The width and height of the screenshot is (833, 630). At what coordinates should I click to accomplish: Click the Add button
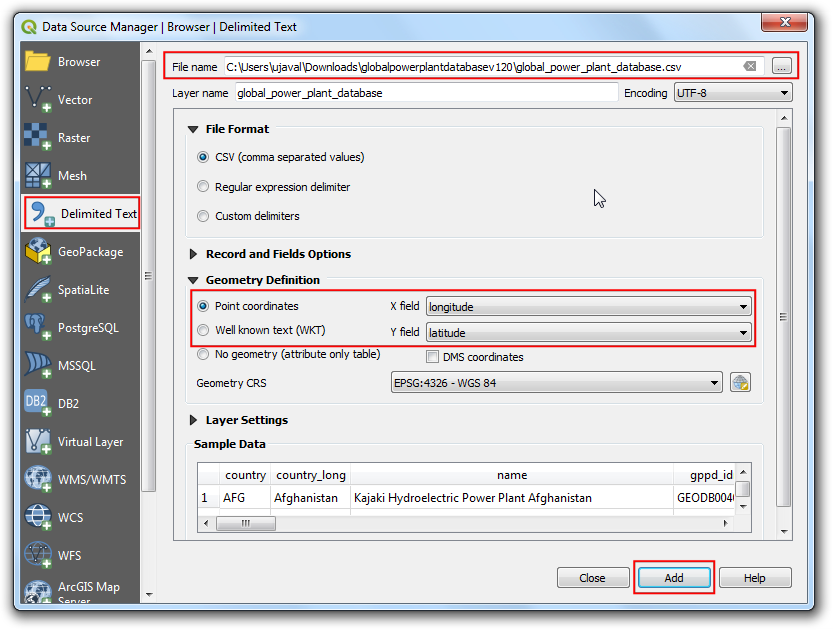tap(674, 578)
